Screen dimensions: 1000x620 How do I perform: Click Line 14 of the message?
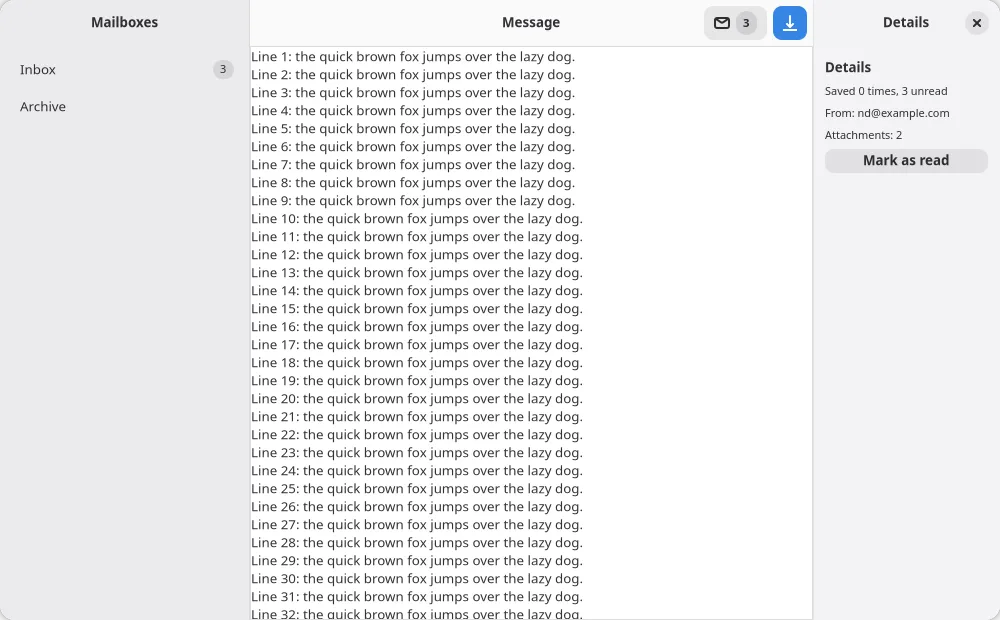[416, 291]
